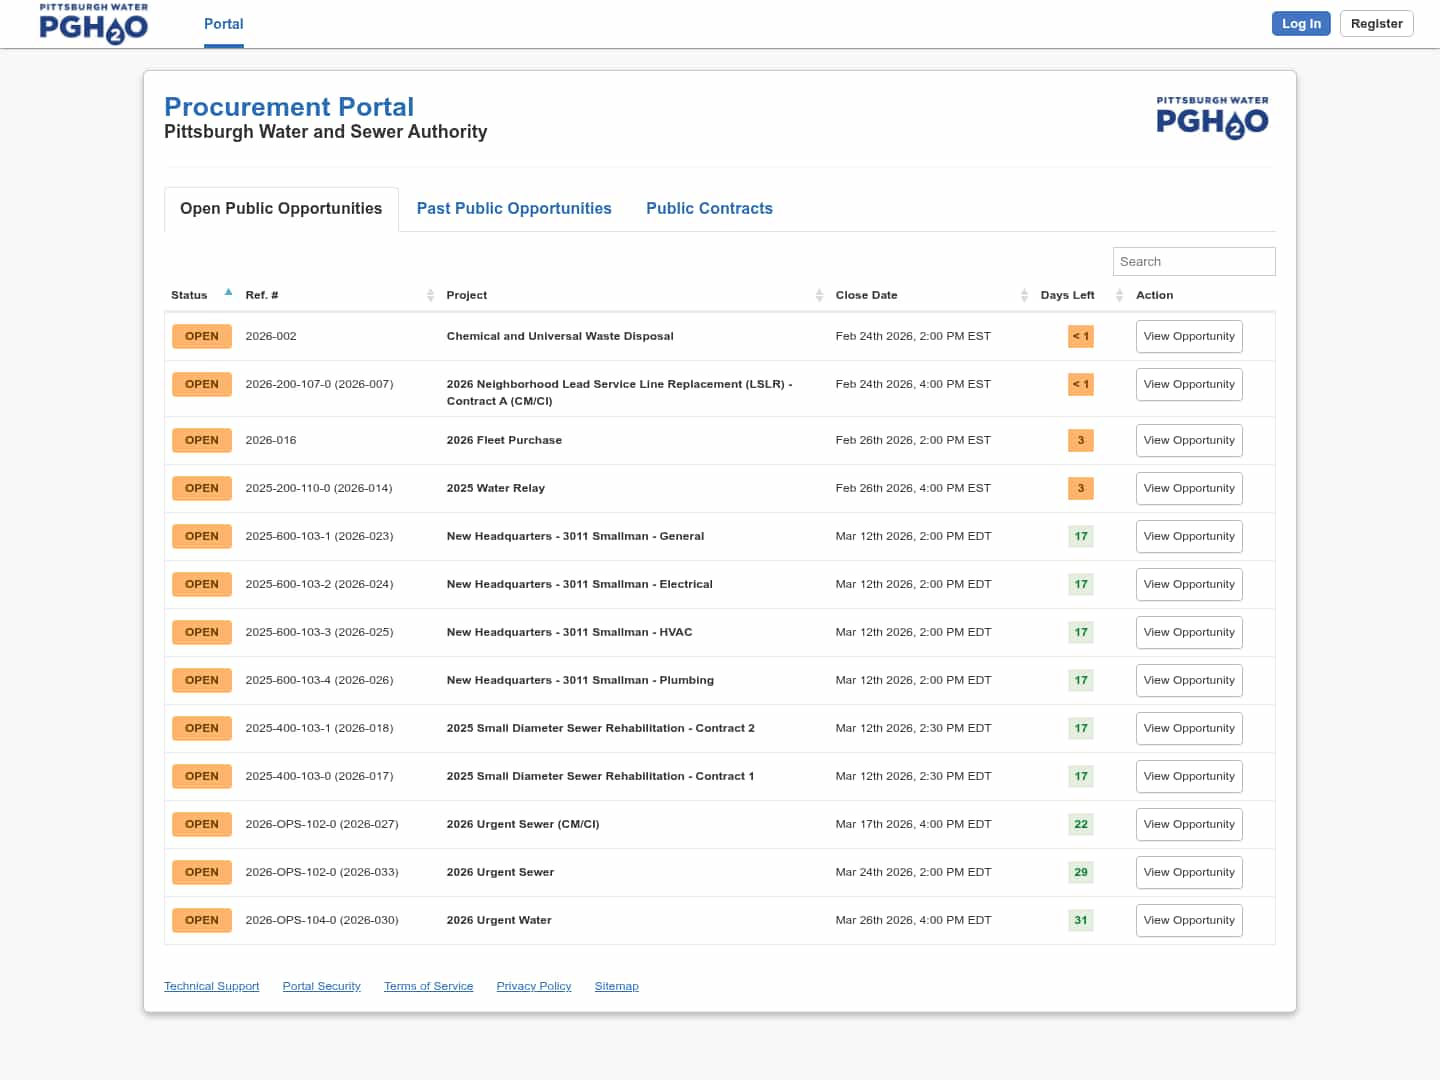Sort table by Status column arrow
The width and height of the screenshot is (1440, 1080).
click(x=228, y=293)
